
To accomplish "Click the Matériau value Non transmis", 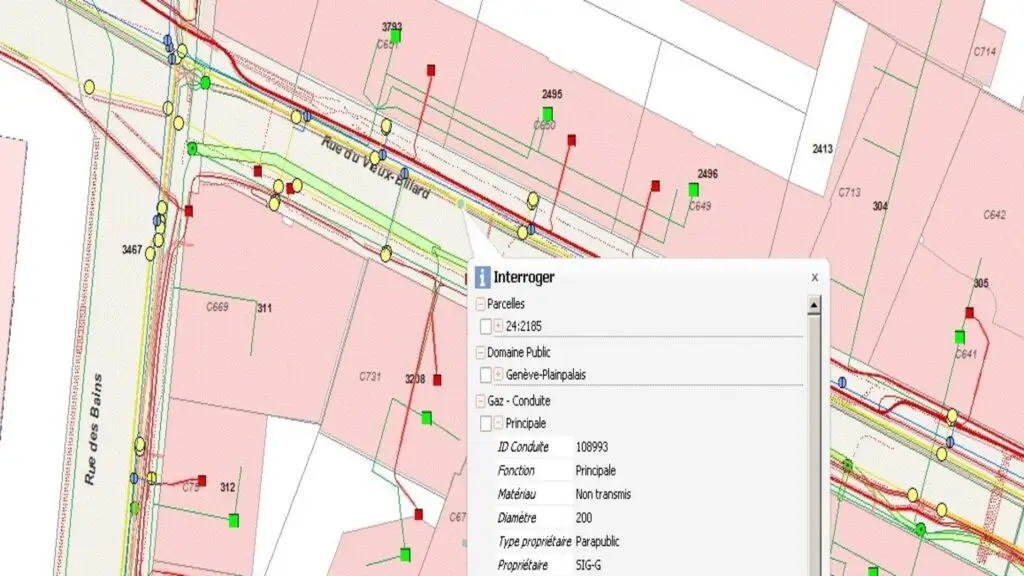I will [603, 494].
